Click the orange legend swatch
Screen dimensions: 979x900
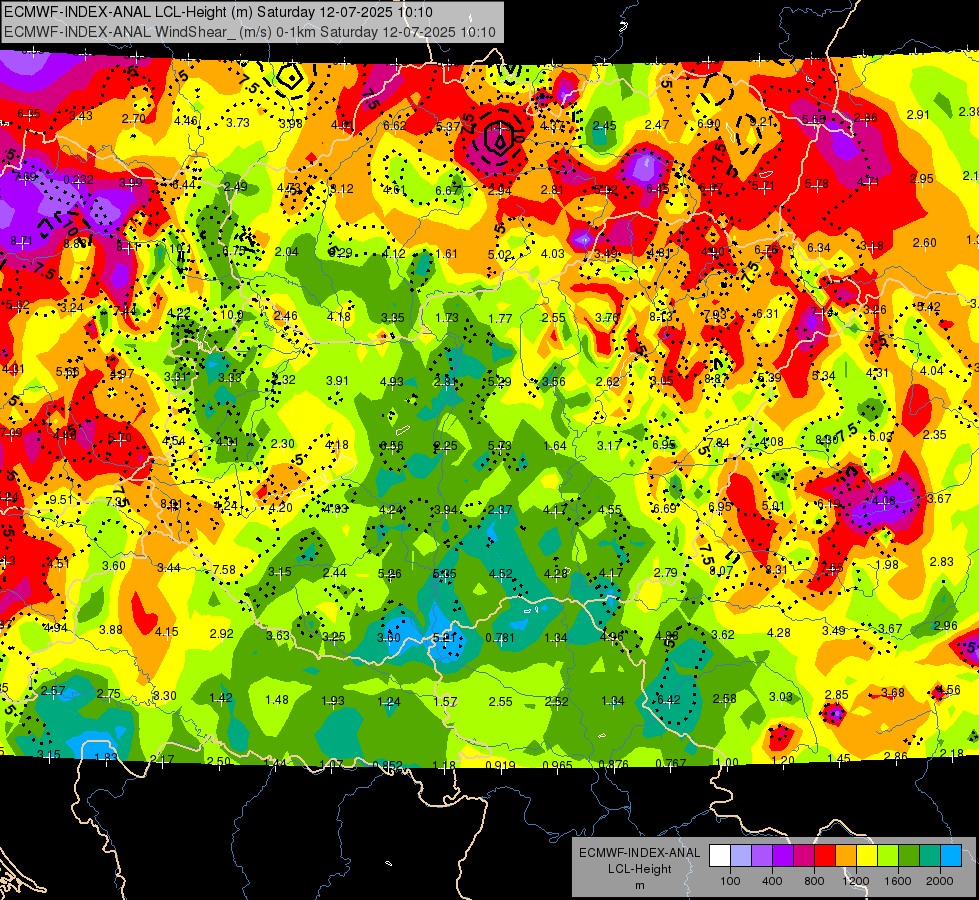pyautogui.click(x=846, y=856)
